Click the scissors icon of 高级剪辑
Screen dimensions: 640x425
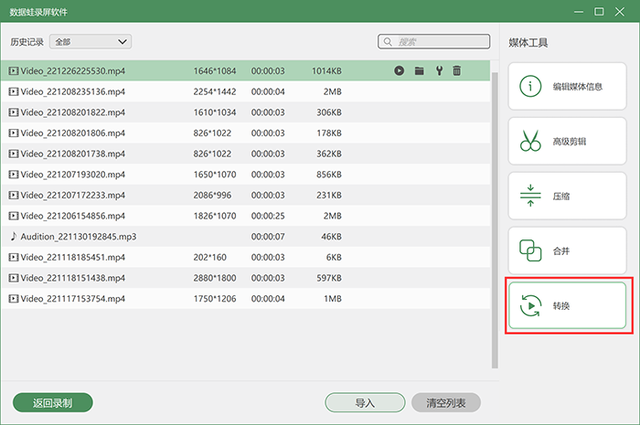[530, 141]
